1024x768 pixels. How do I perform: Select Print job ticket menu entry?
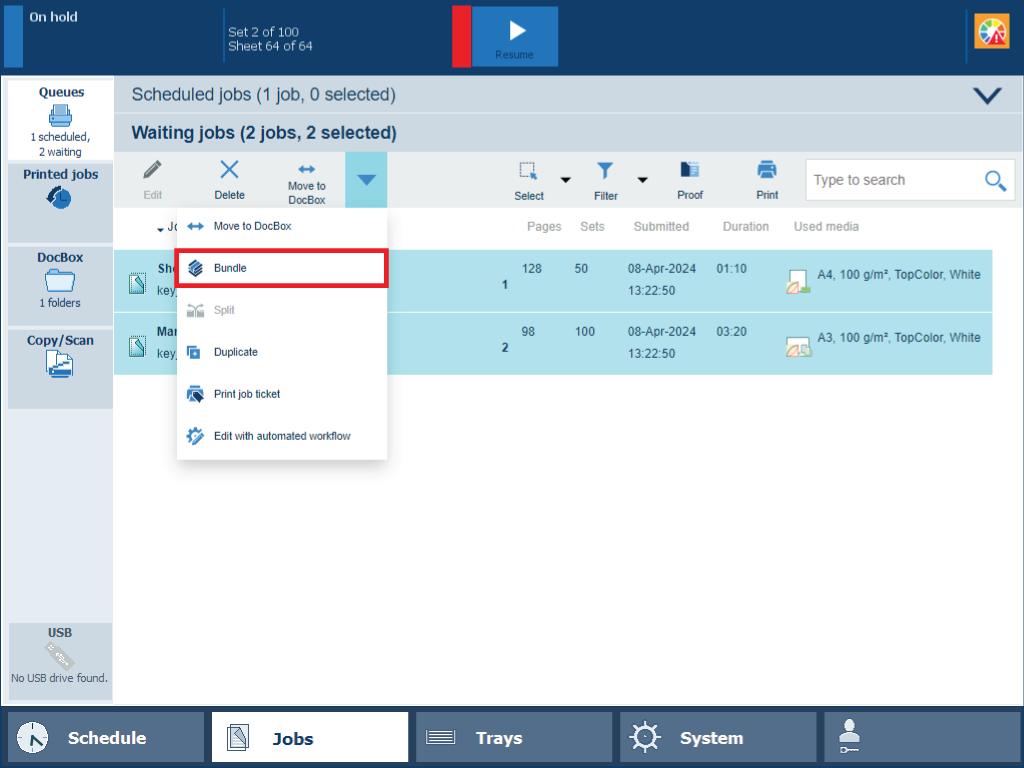coord(281,394)
